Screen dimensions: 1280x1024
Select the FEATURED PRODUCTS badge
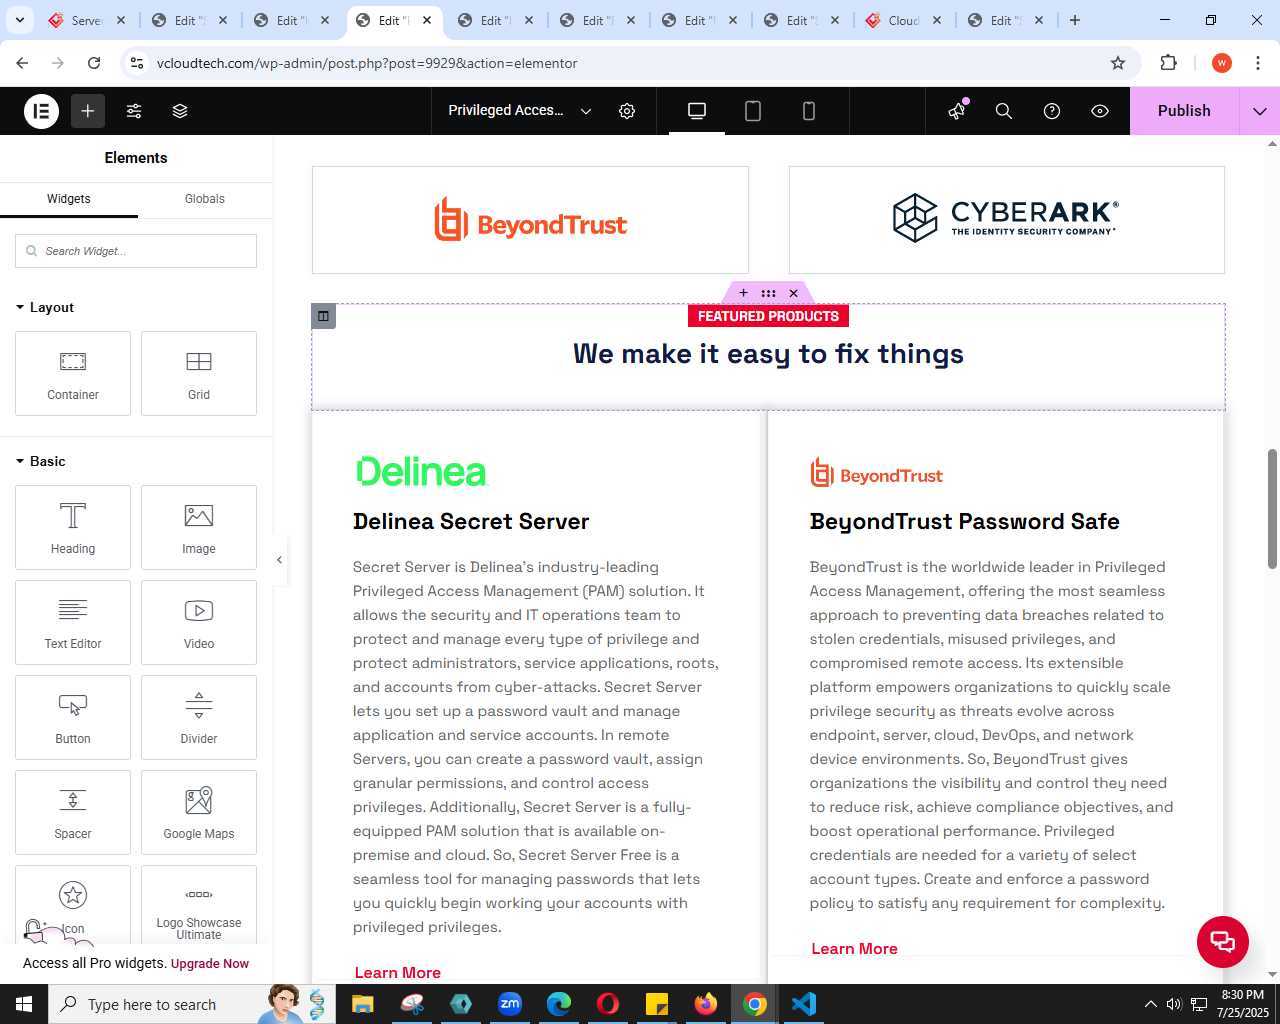coord(768,316)
